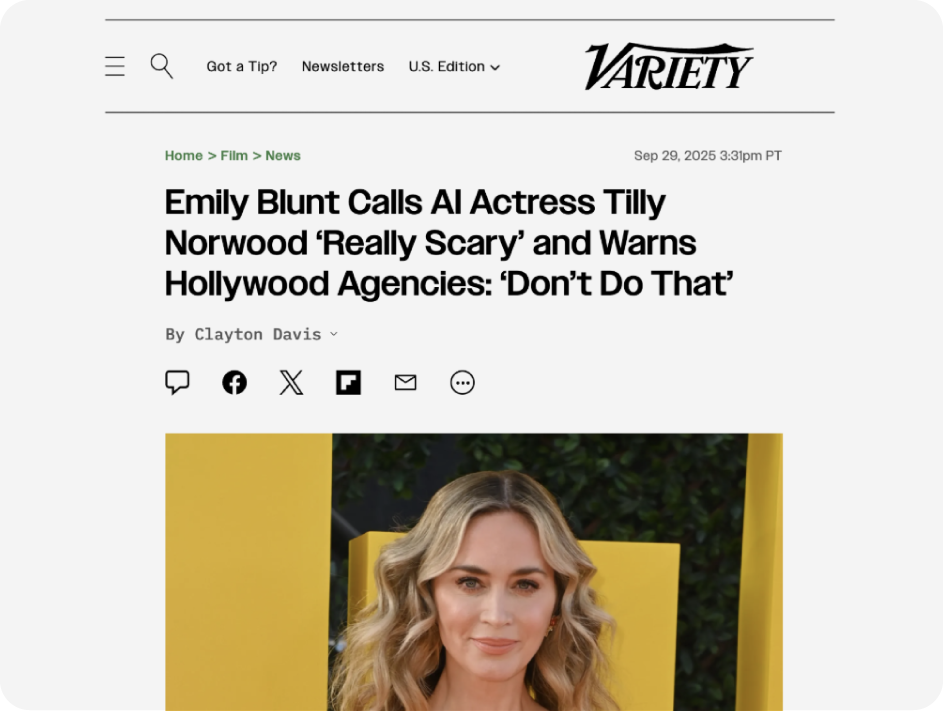Viewport: 943px width, 711px height.
Task: Click the Sep 29, 2025 timestamp
Action: click(708, 156)
